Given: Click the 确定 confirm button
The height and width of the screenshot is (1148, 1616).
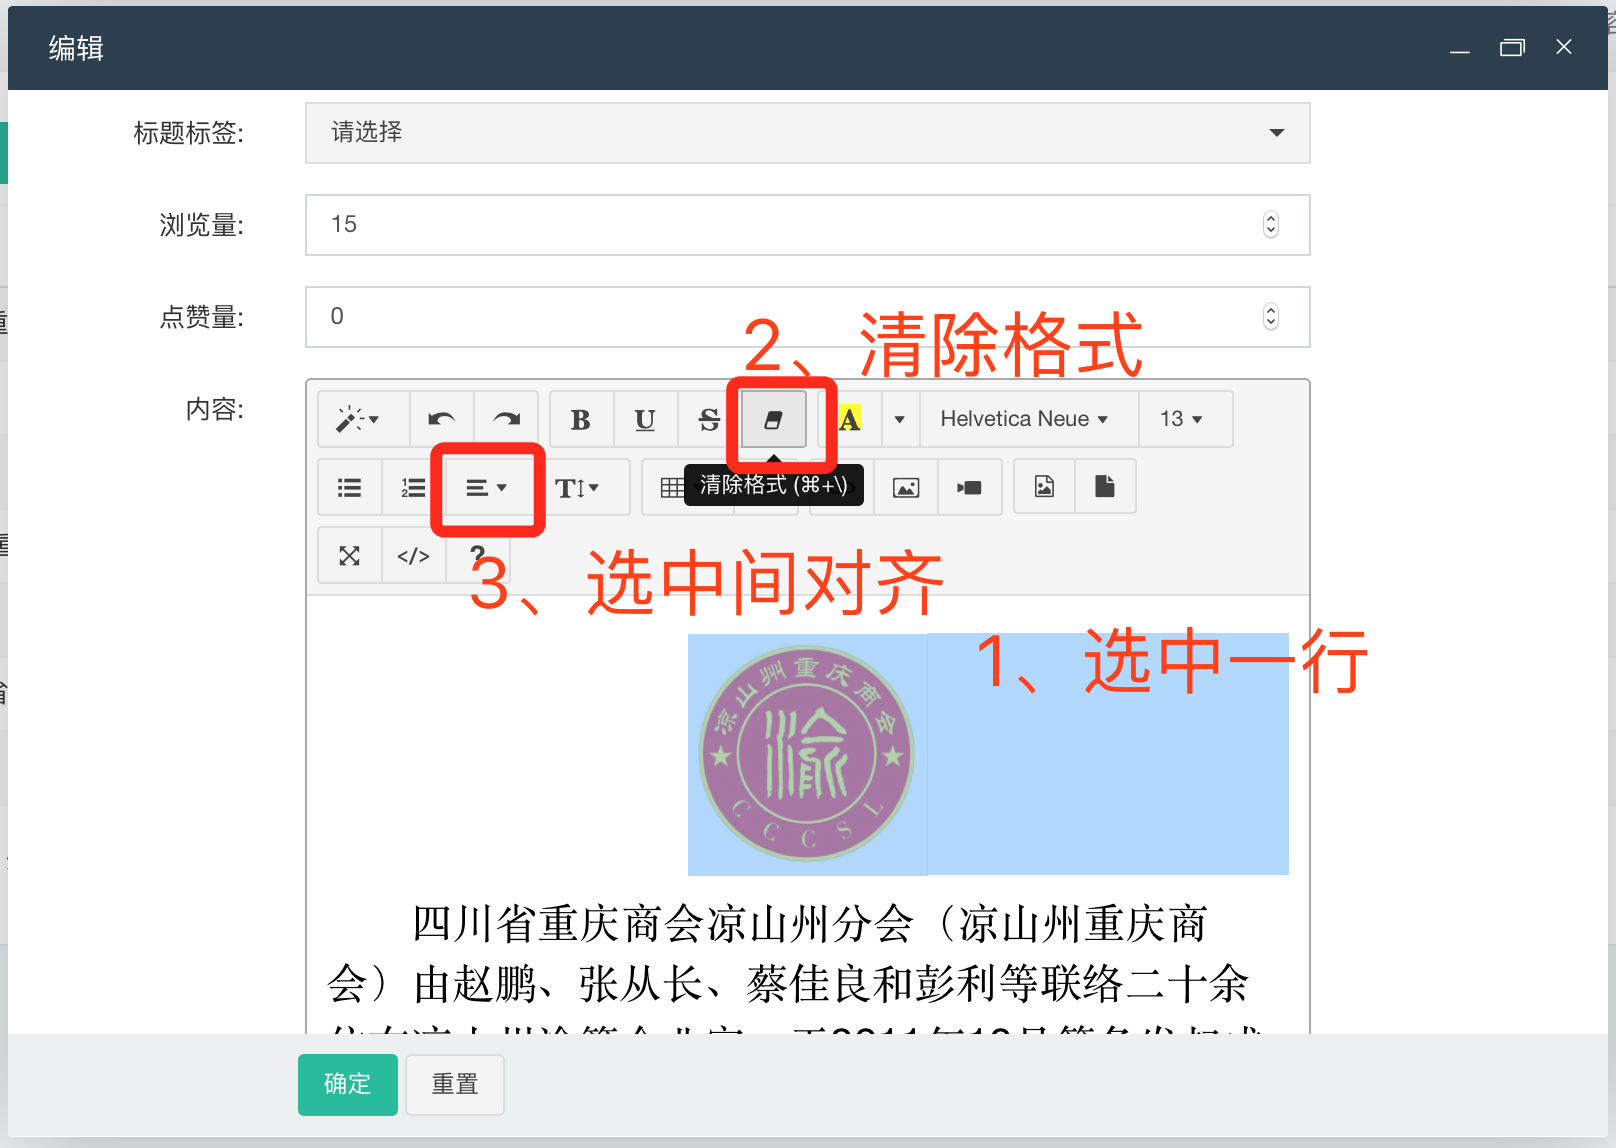Looking at the screenshot, I should [x=347, y=1084].
